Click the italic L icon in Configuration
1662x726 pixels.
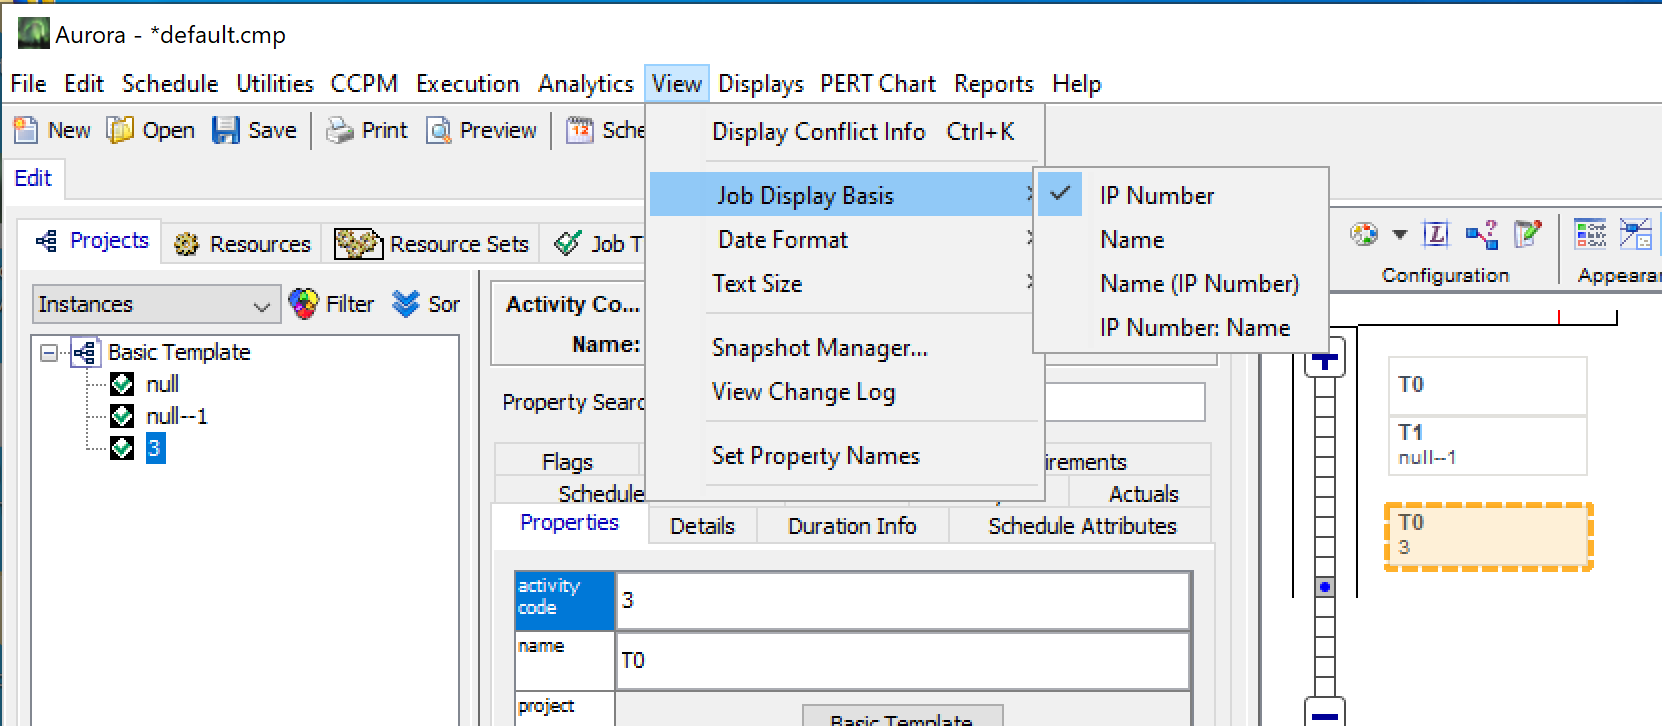point(1436,235)
